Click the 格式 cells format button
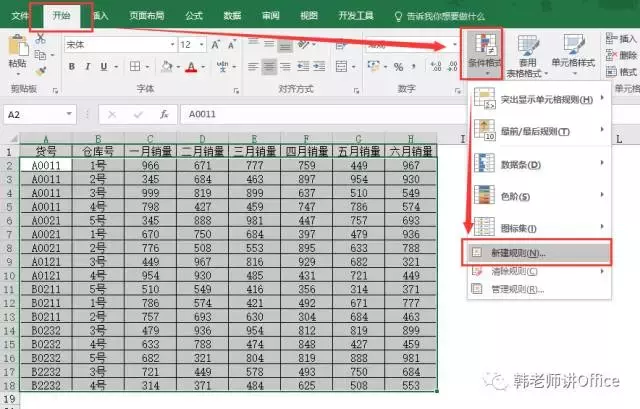 (621, 72)
